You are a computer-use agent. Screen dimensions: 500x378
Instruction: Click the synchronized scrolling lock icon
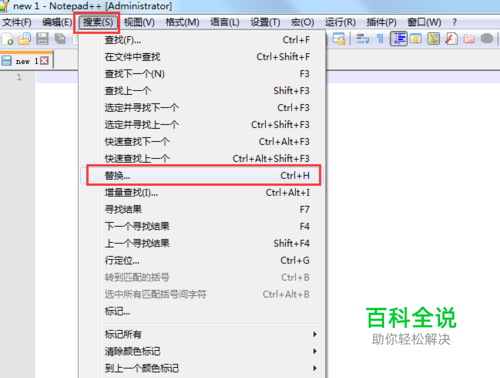339,39
